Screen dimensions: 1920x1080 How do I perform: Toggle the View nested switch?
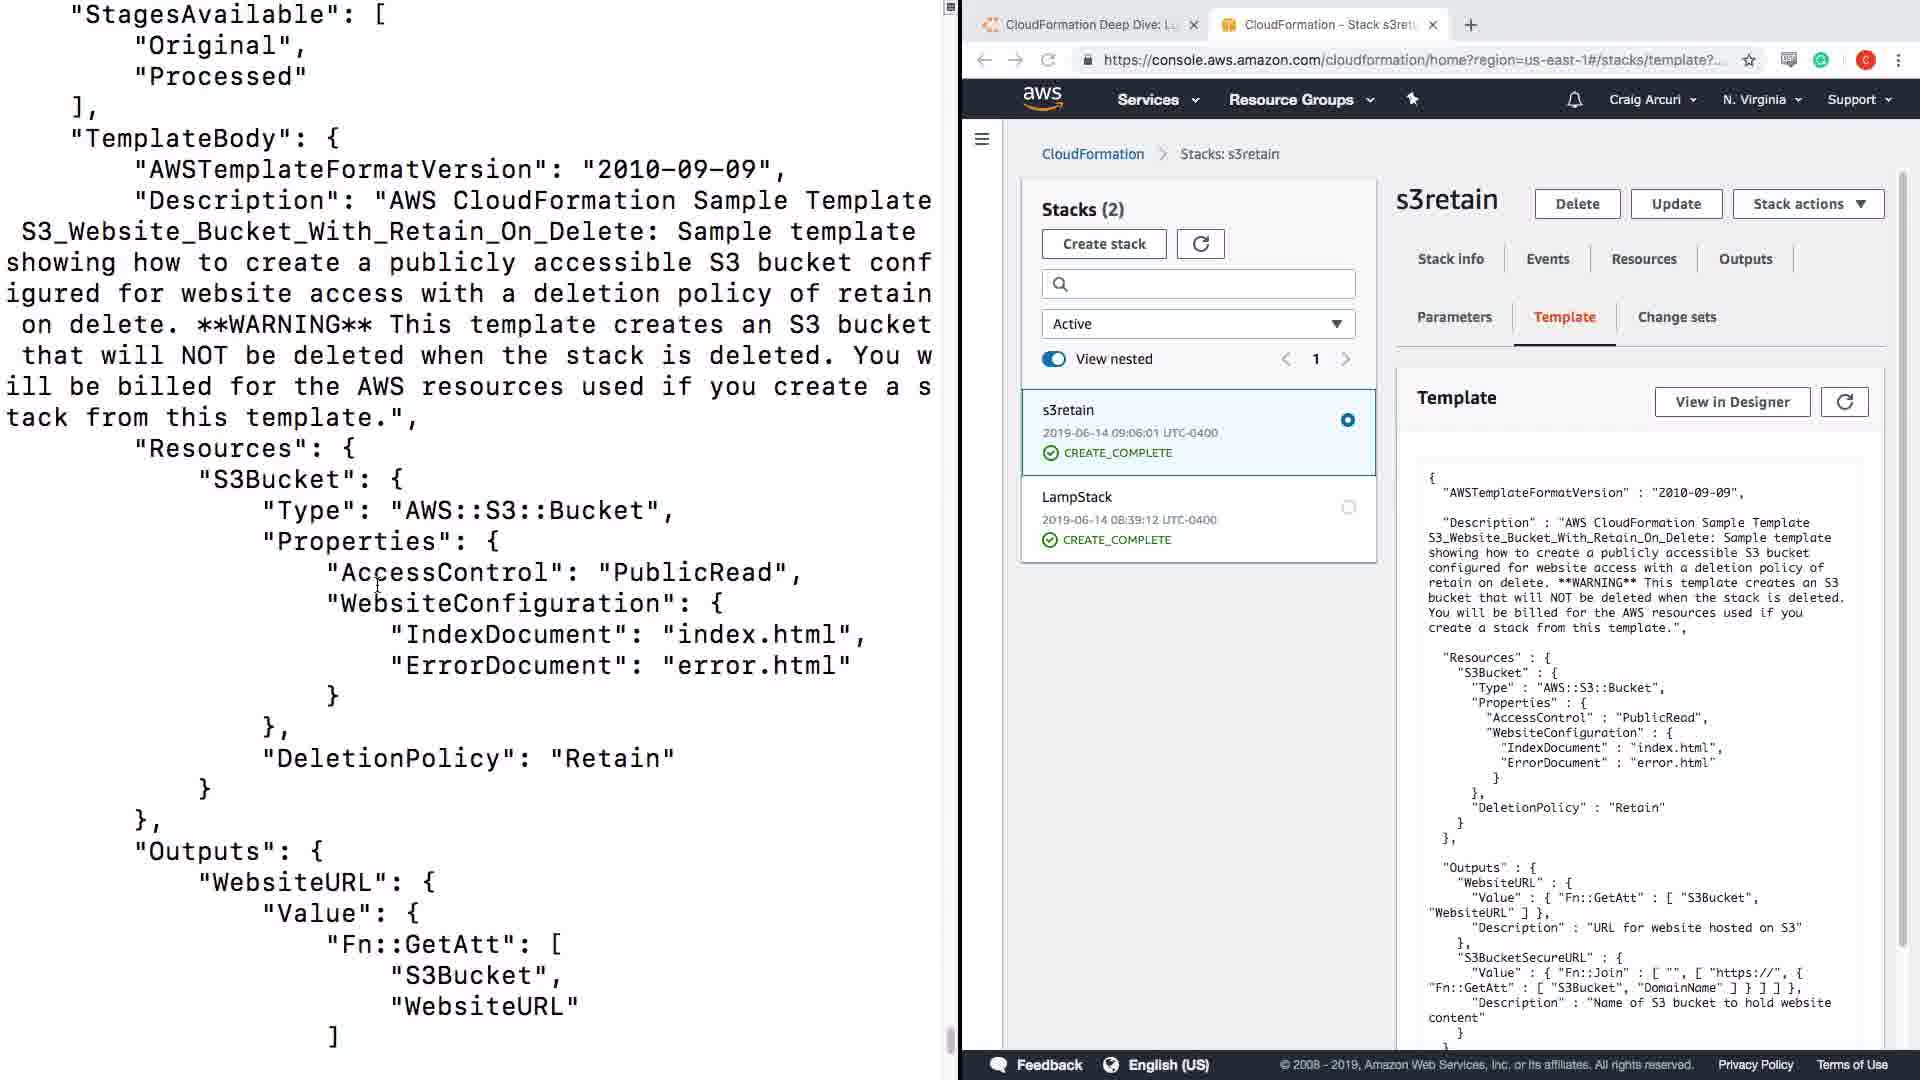[1054, 359]
